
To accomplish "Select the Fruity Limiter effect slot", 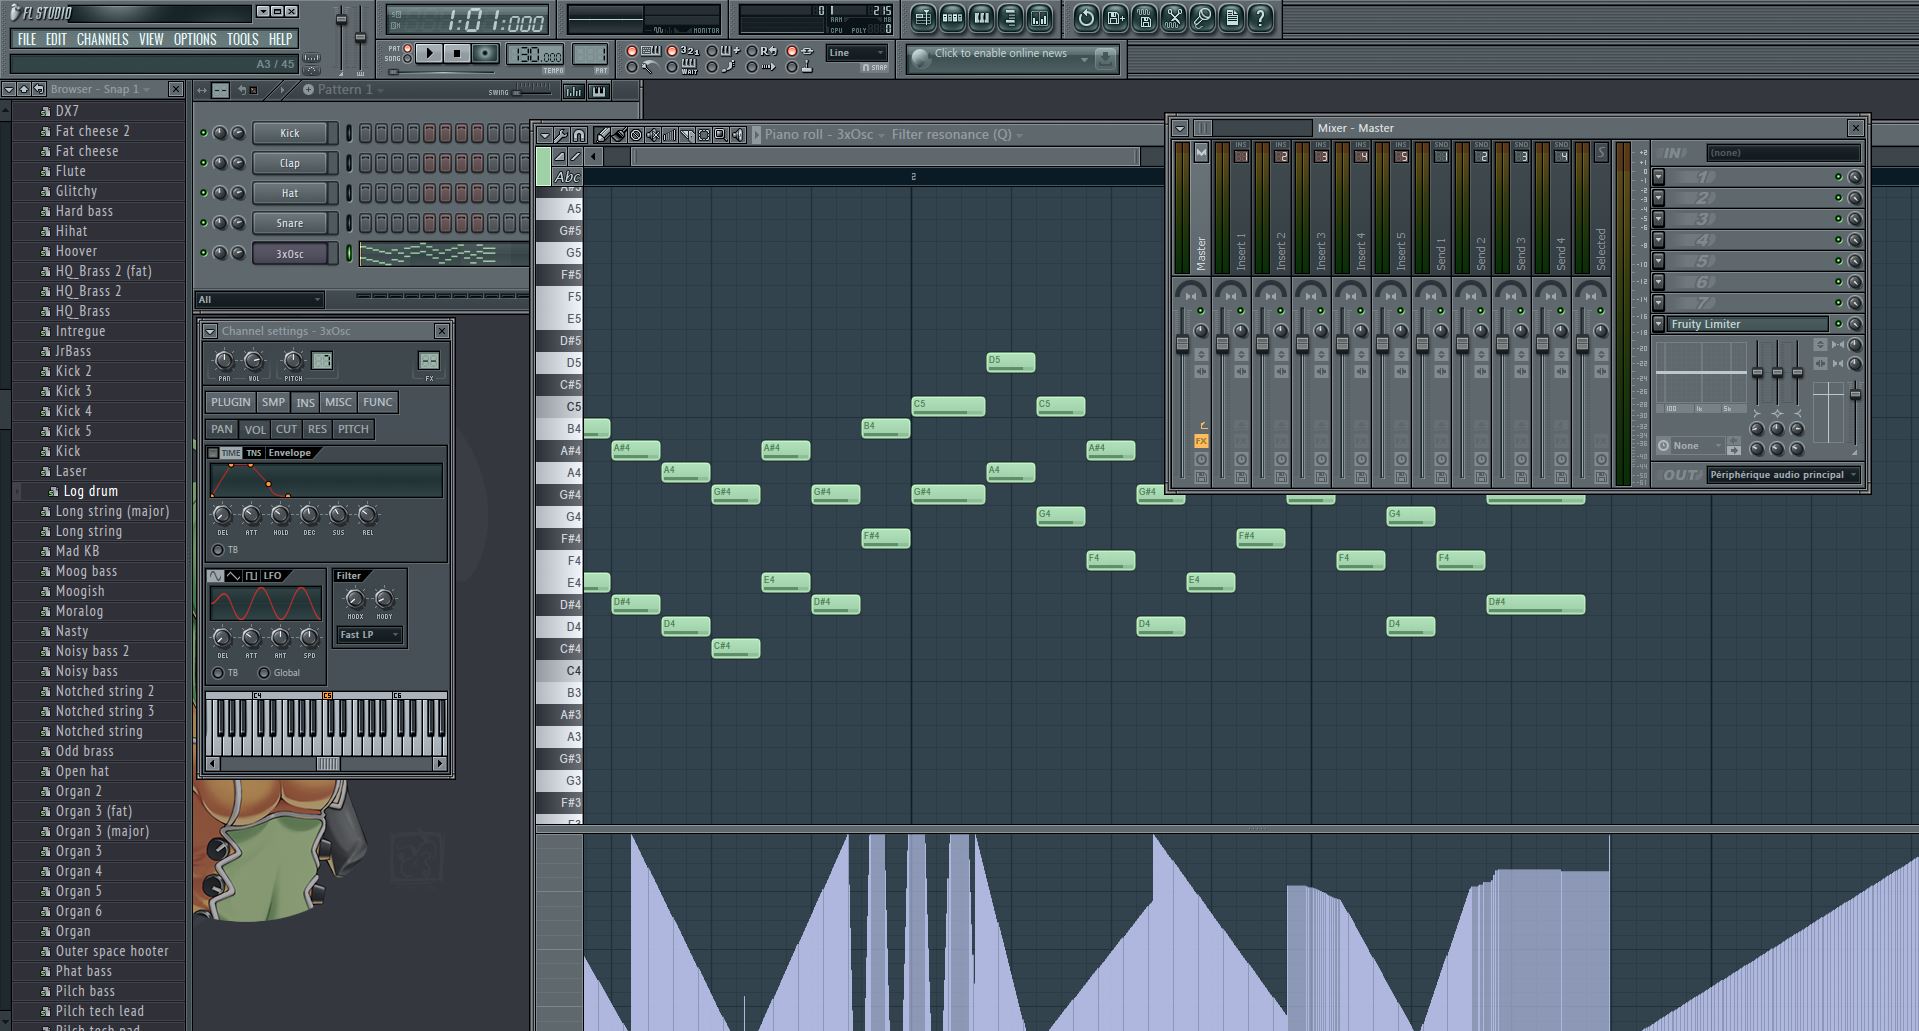I will 1745,324.
